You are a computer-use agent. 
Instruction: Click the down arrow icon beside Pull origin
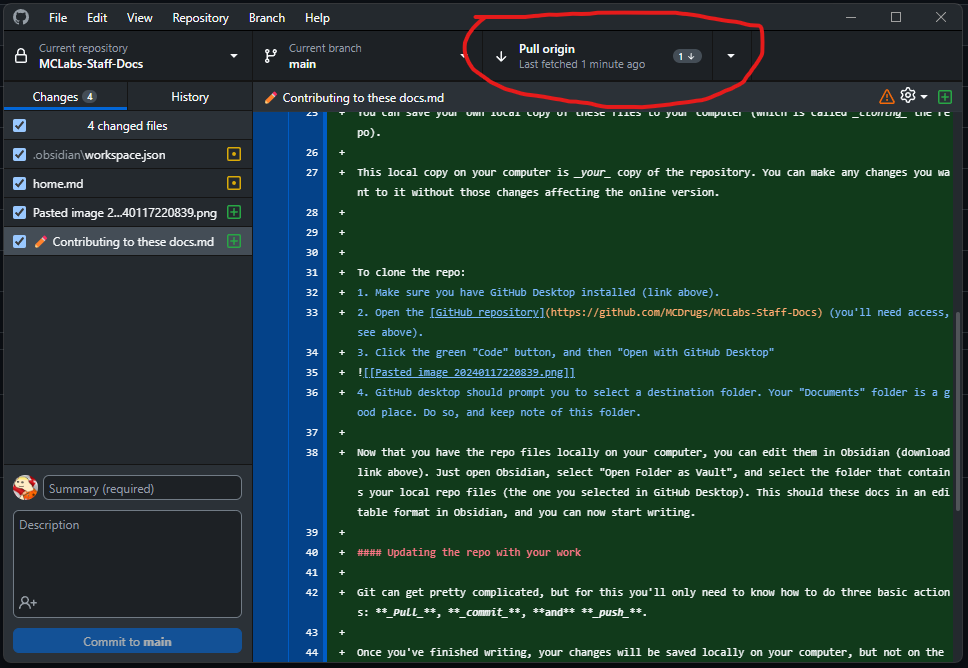point(501,56)
